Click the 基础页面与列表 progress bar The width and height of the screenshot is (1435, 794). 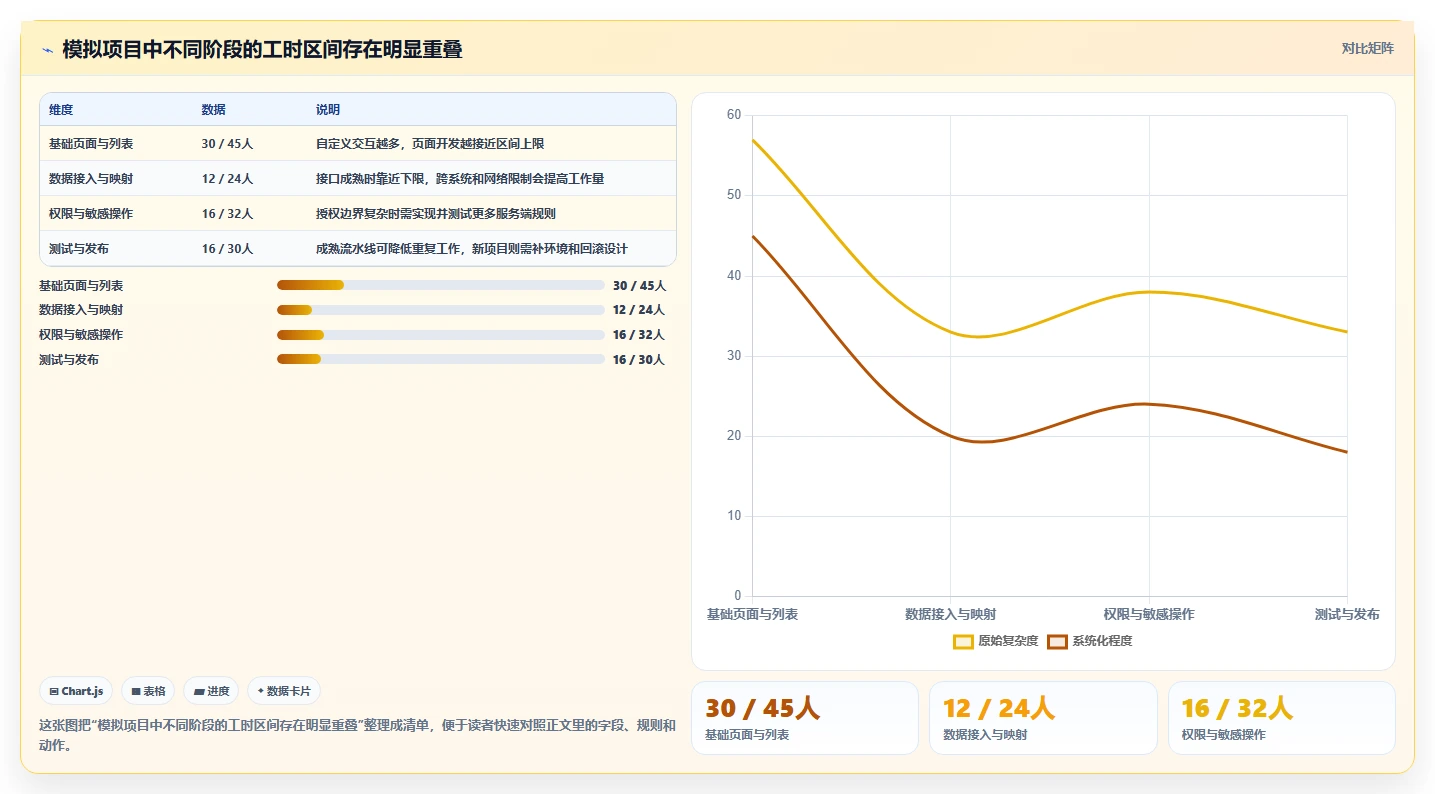[440, 285]
